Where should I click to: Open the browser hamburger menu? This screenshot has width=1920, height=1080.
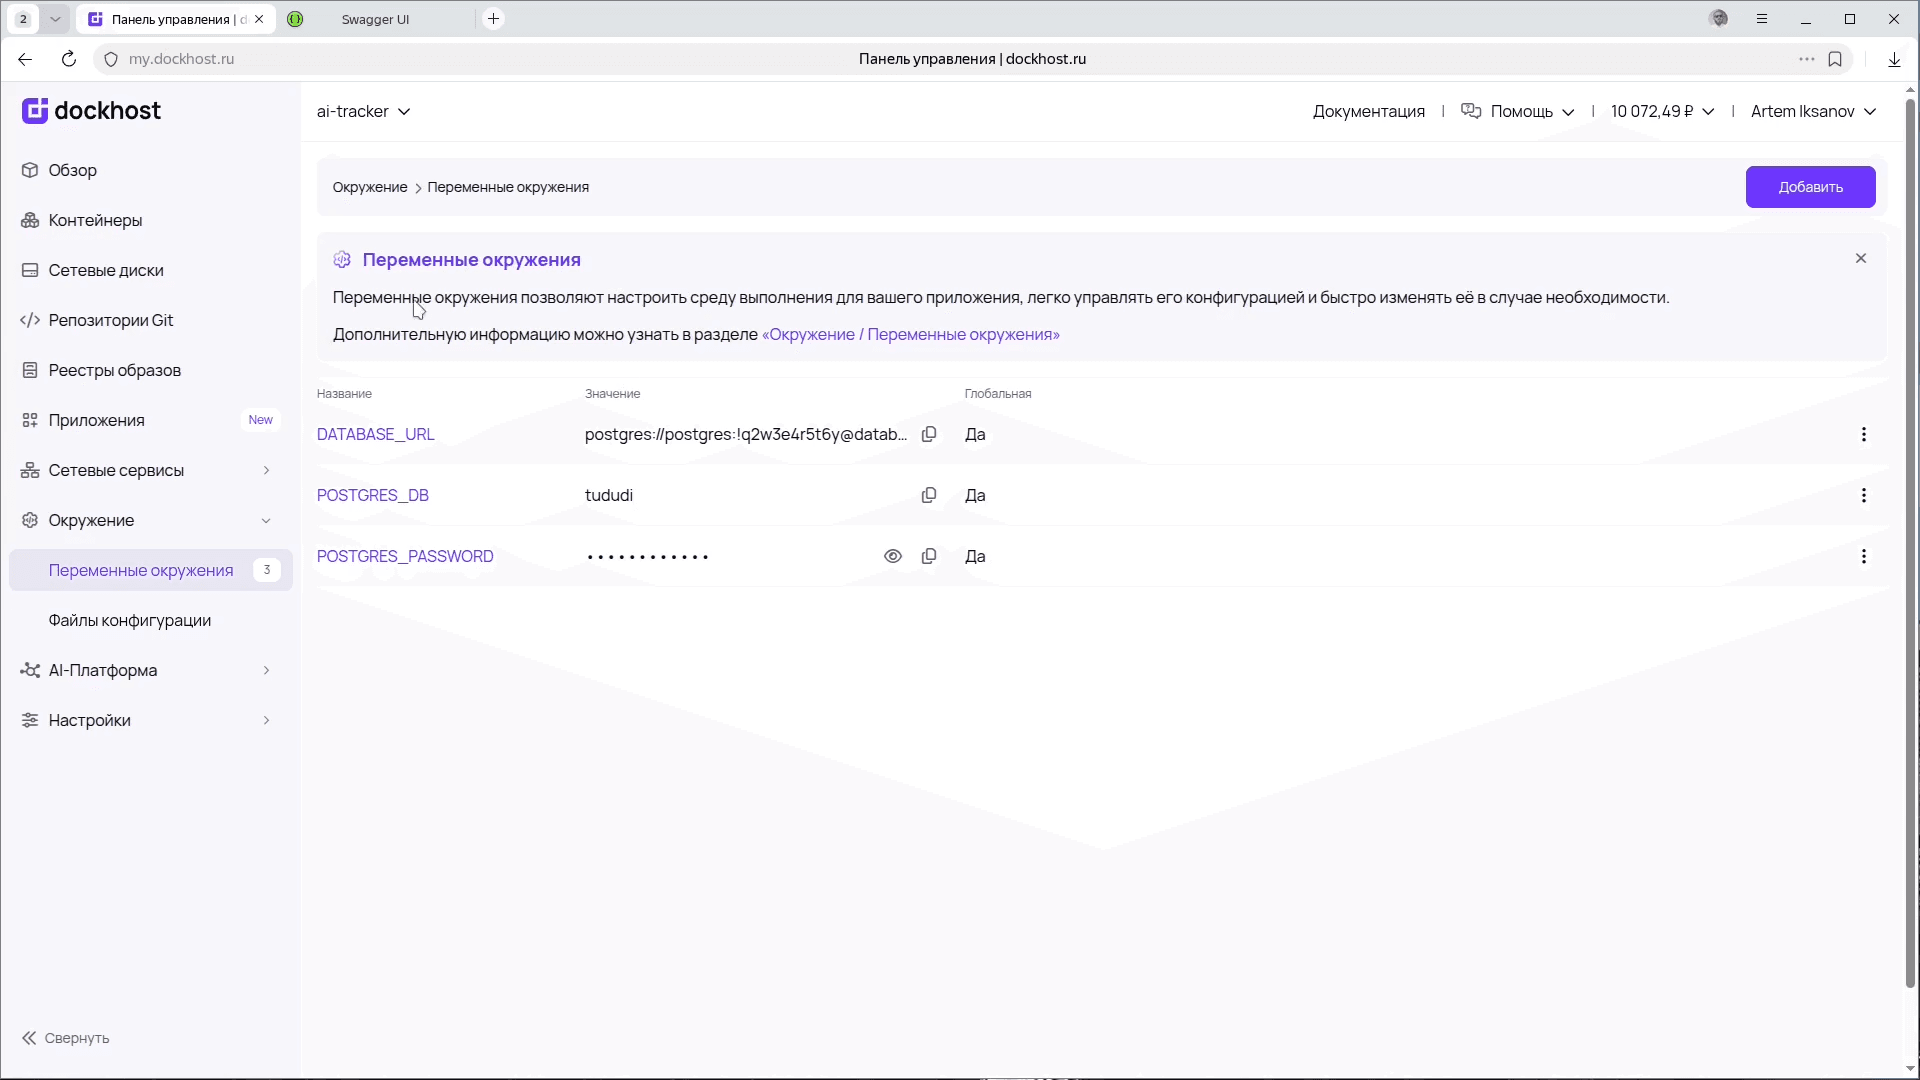coord(1762,19)
